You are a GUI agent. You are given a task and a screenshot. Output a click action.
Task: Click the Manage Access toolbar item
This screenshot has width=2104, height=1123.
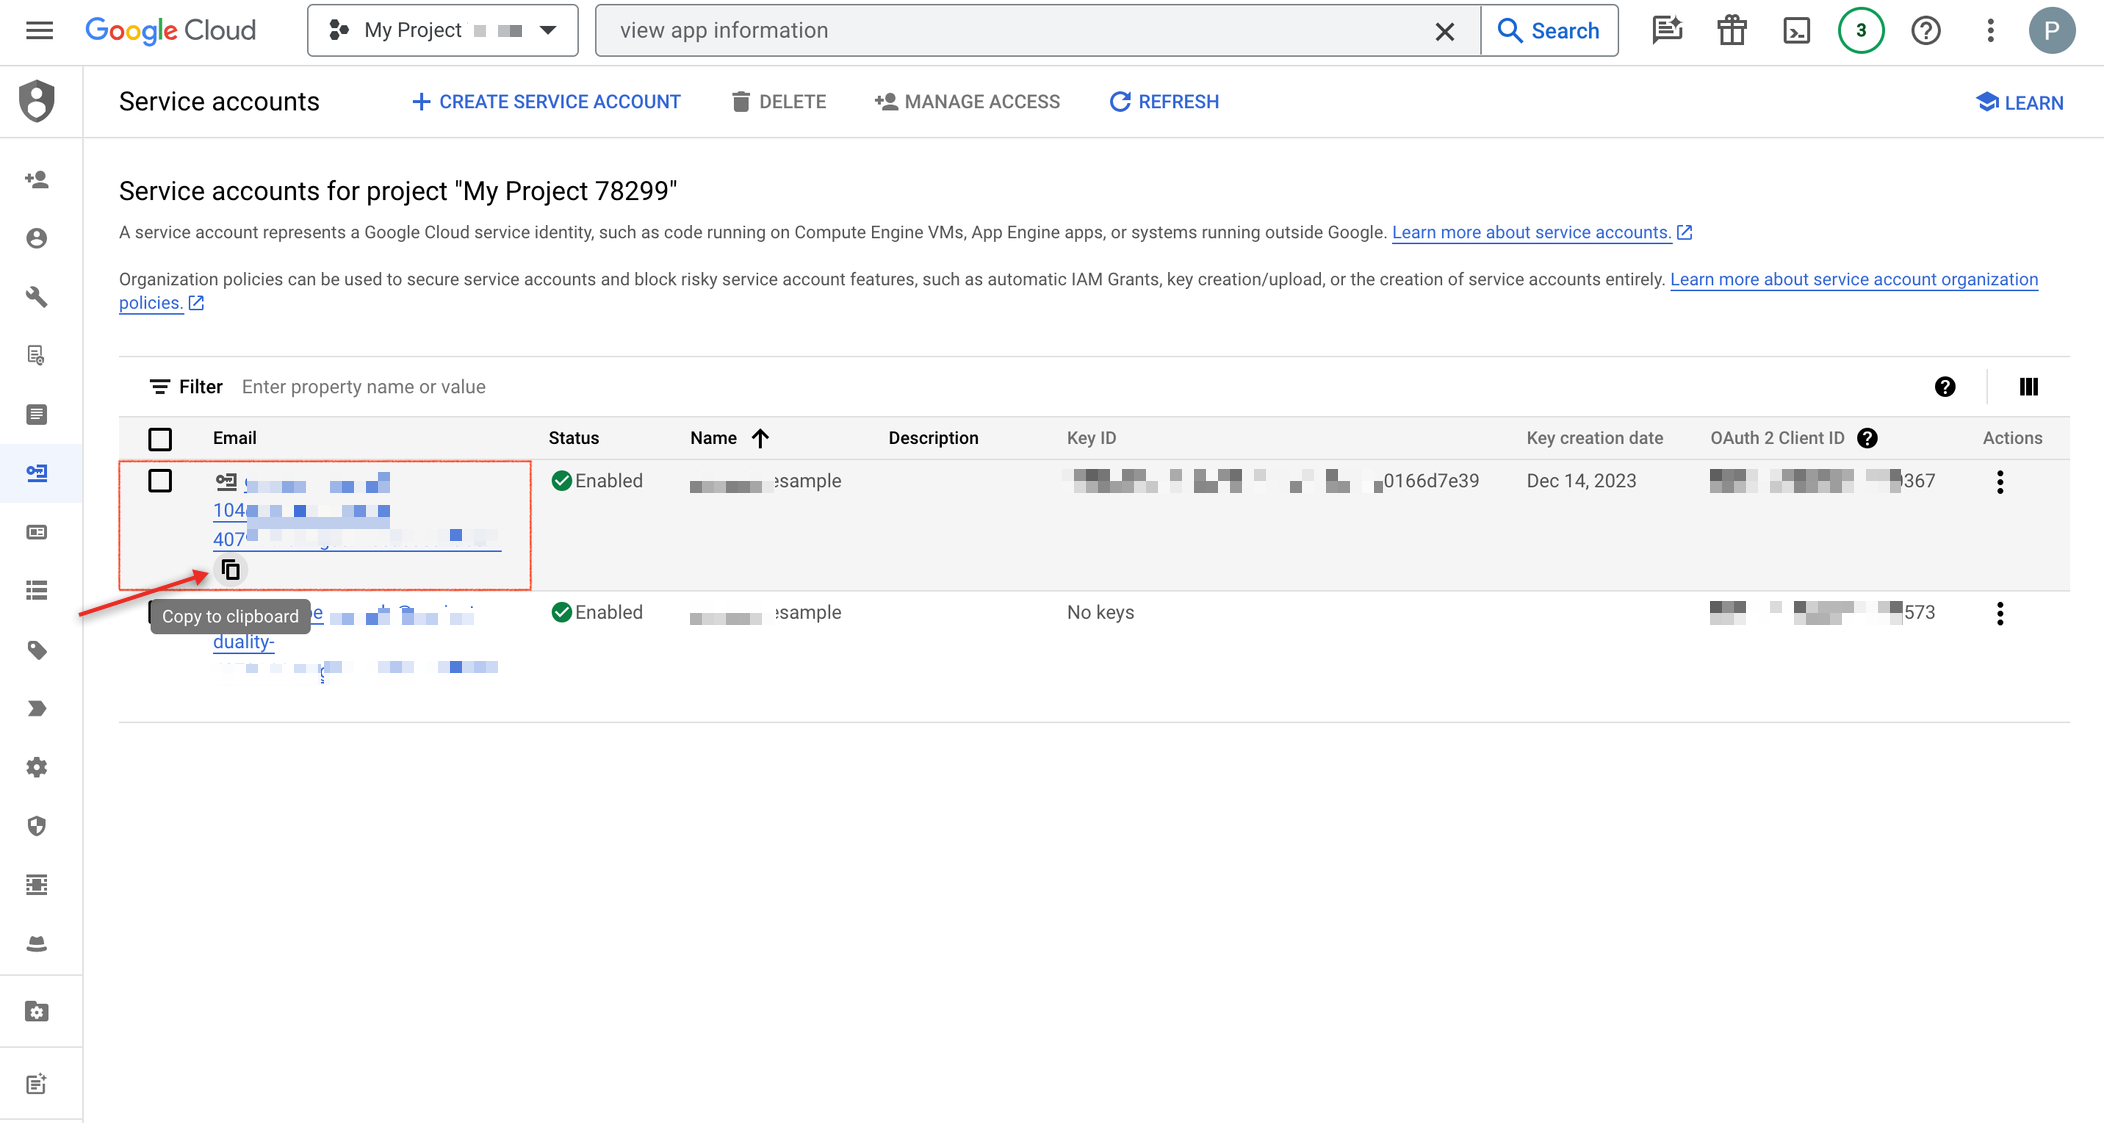(x=967, y=102)
